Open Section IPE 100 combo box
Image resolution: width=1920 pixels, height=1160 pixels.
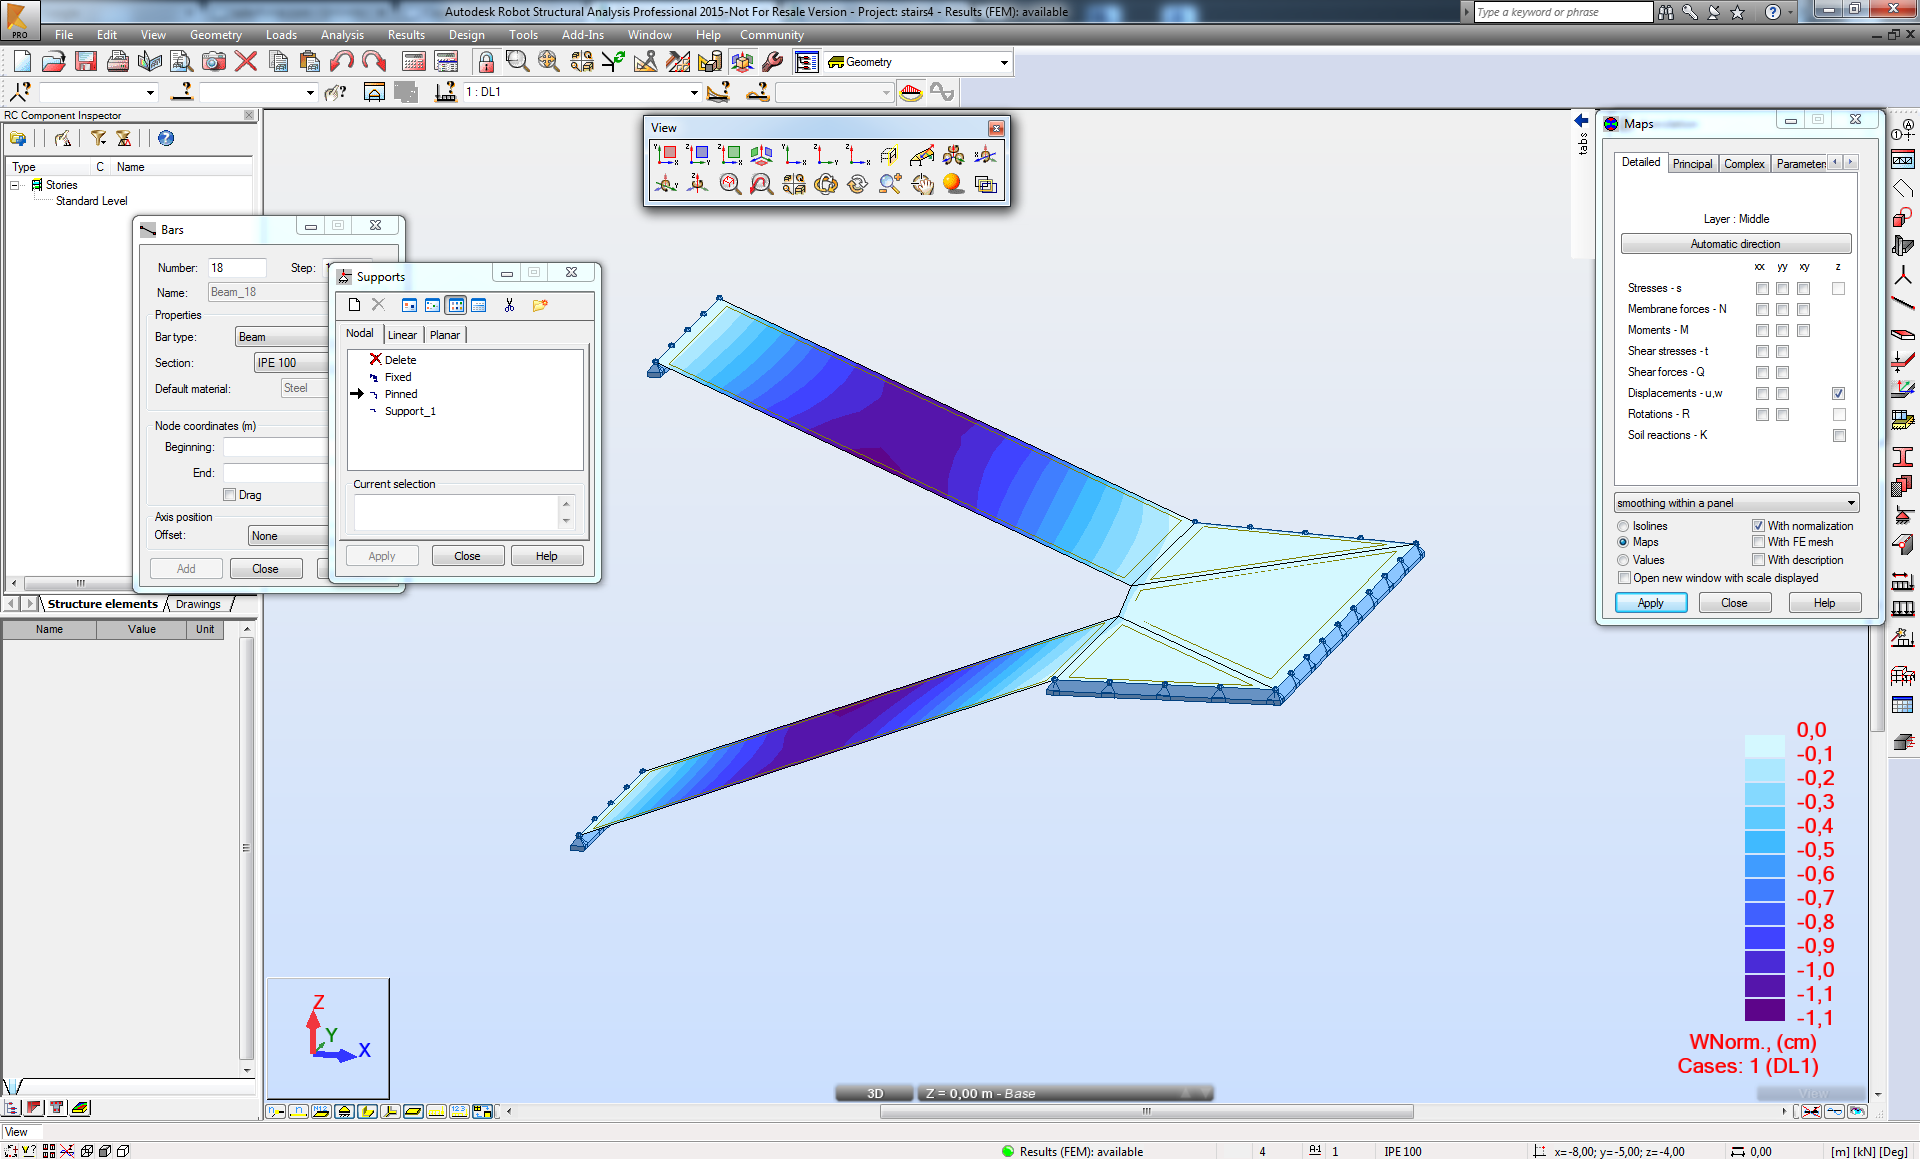pyautogui.click(x=290, y=363)
